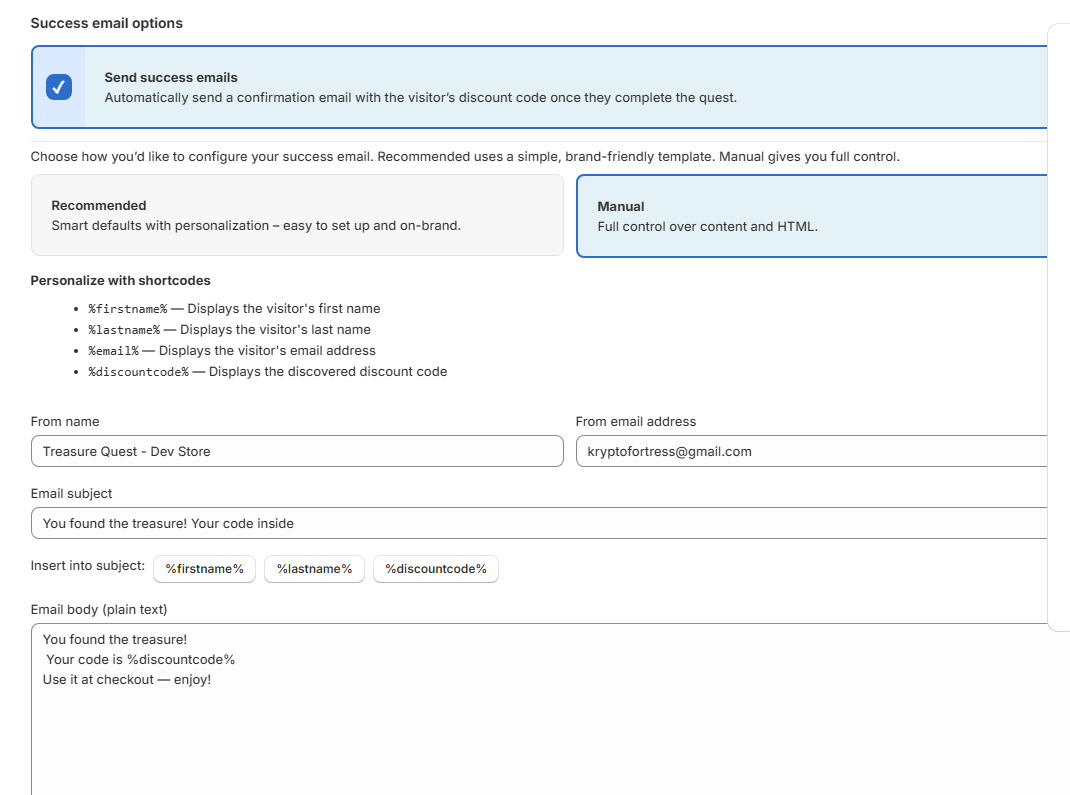Insert the %firstname% shortcode into subject
Viewport: 1070px width, 795px height.
click(x=204, y=568)
